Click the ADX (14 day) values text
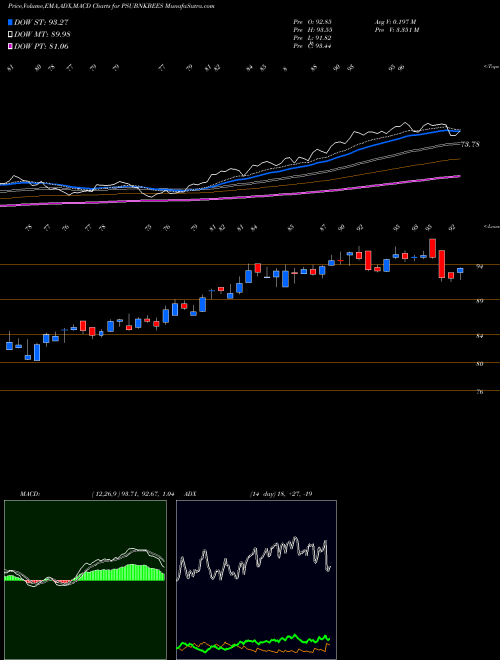This screenshot has height=660, width=500. coord(281,494)
